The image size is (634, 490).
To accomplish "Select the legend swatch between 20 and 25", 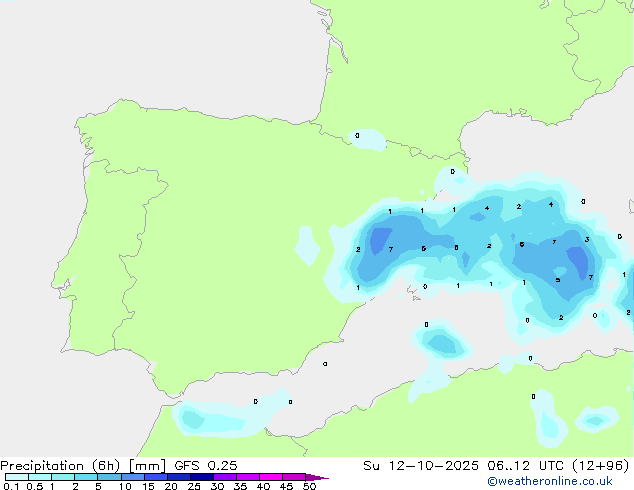I will (x=179, y=477).
